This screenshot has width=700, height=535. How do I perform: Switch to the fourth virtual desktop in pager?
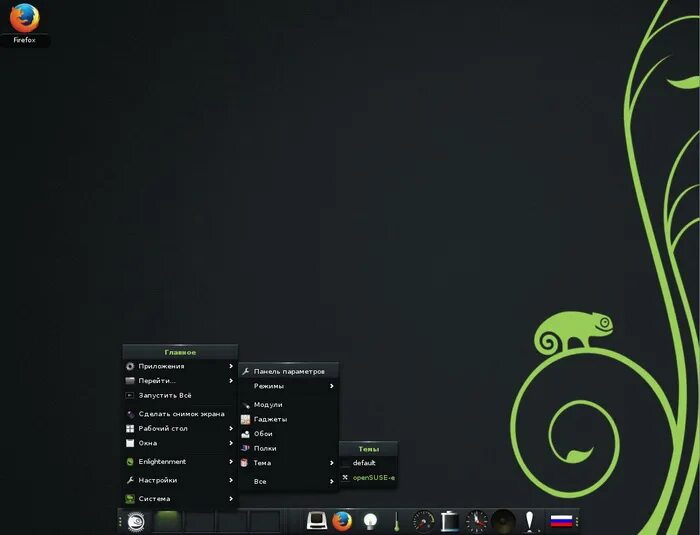point(264,521)
